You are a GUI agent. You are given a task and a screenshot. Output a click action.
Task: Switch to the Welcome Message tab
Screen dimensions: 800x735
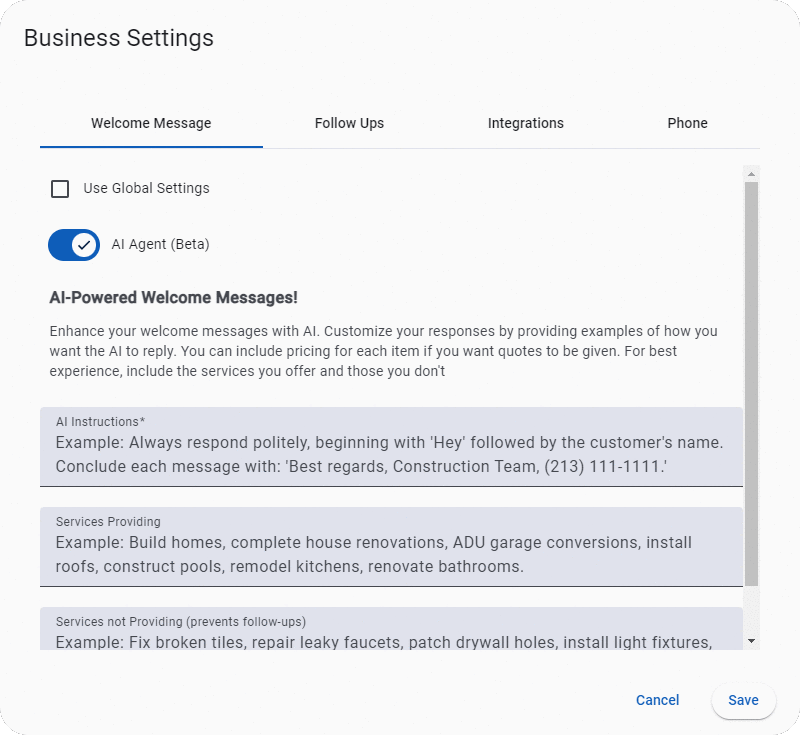point(151,123)
